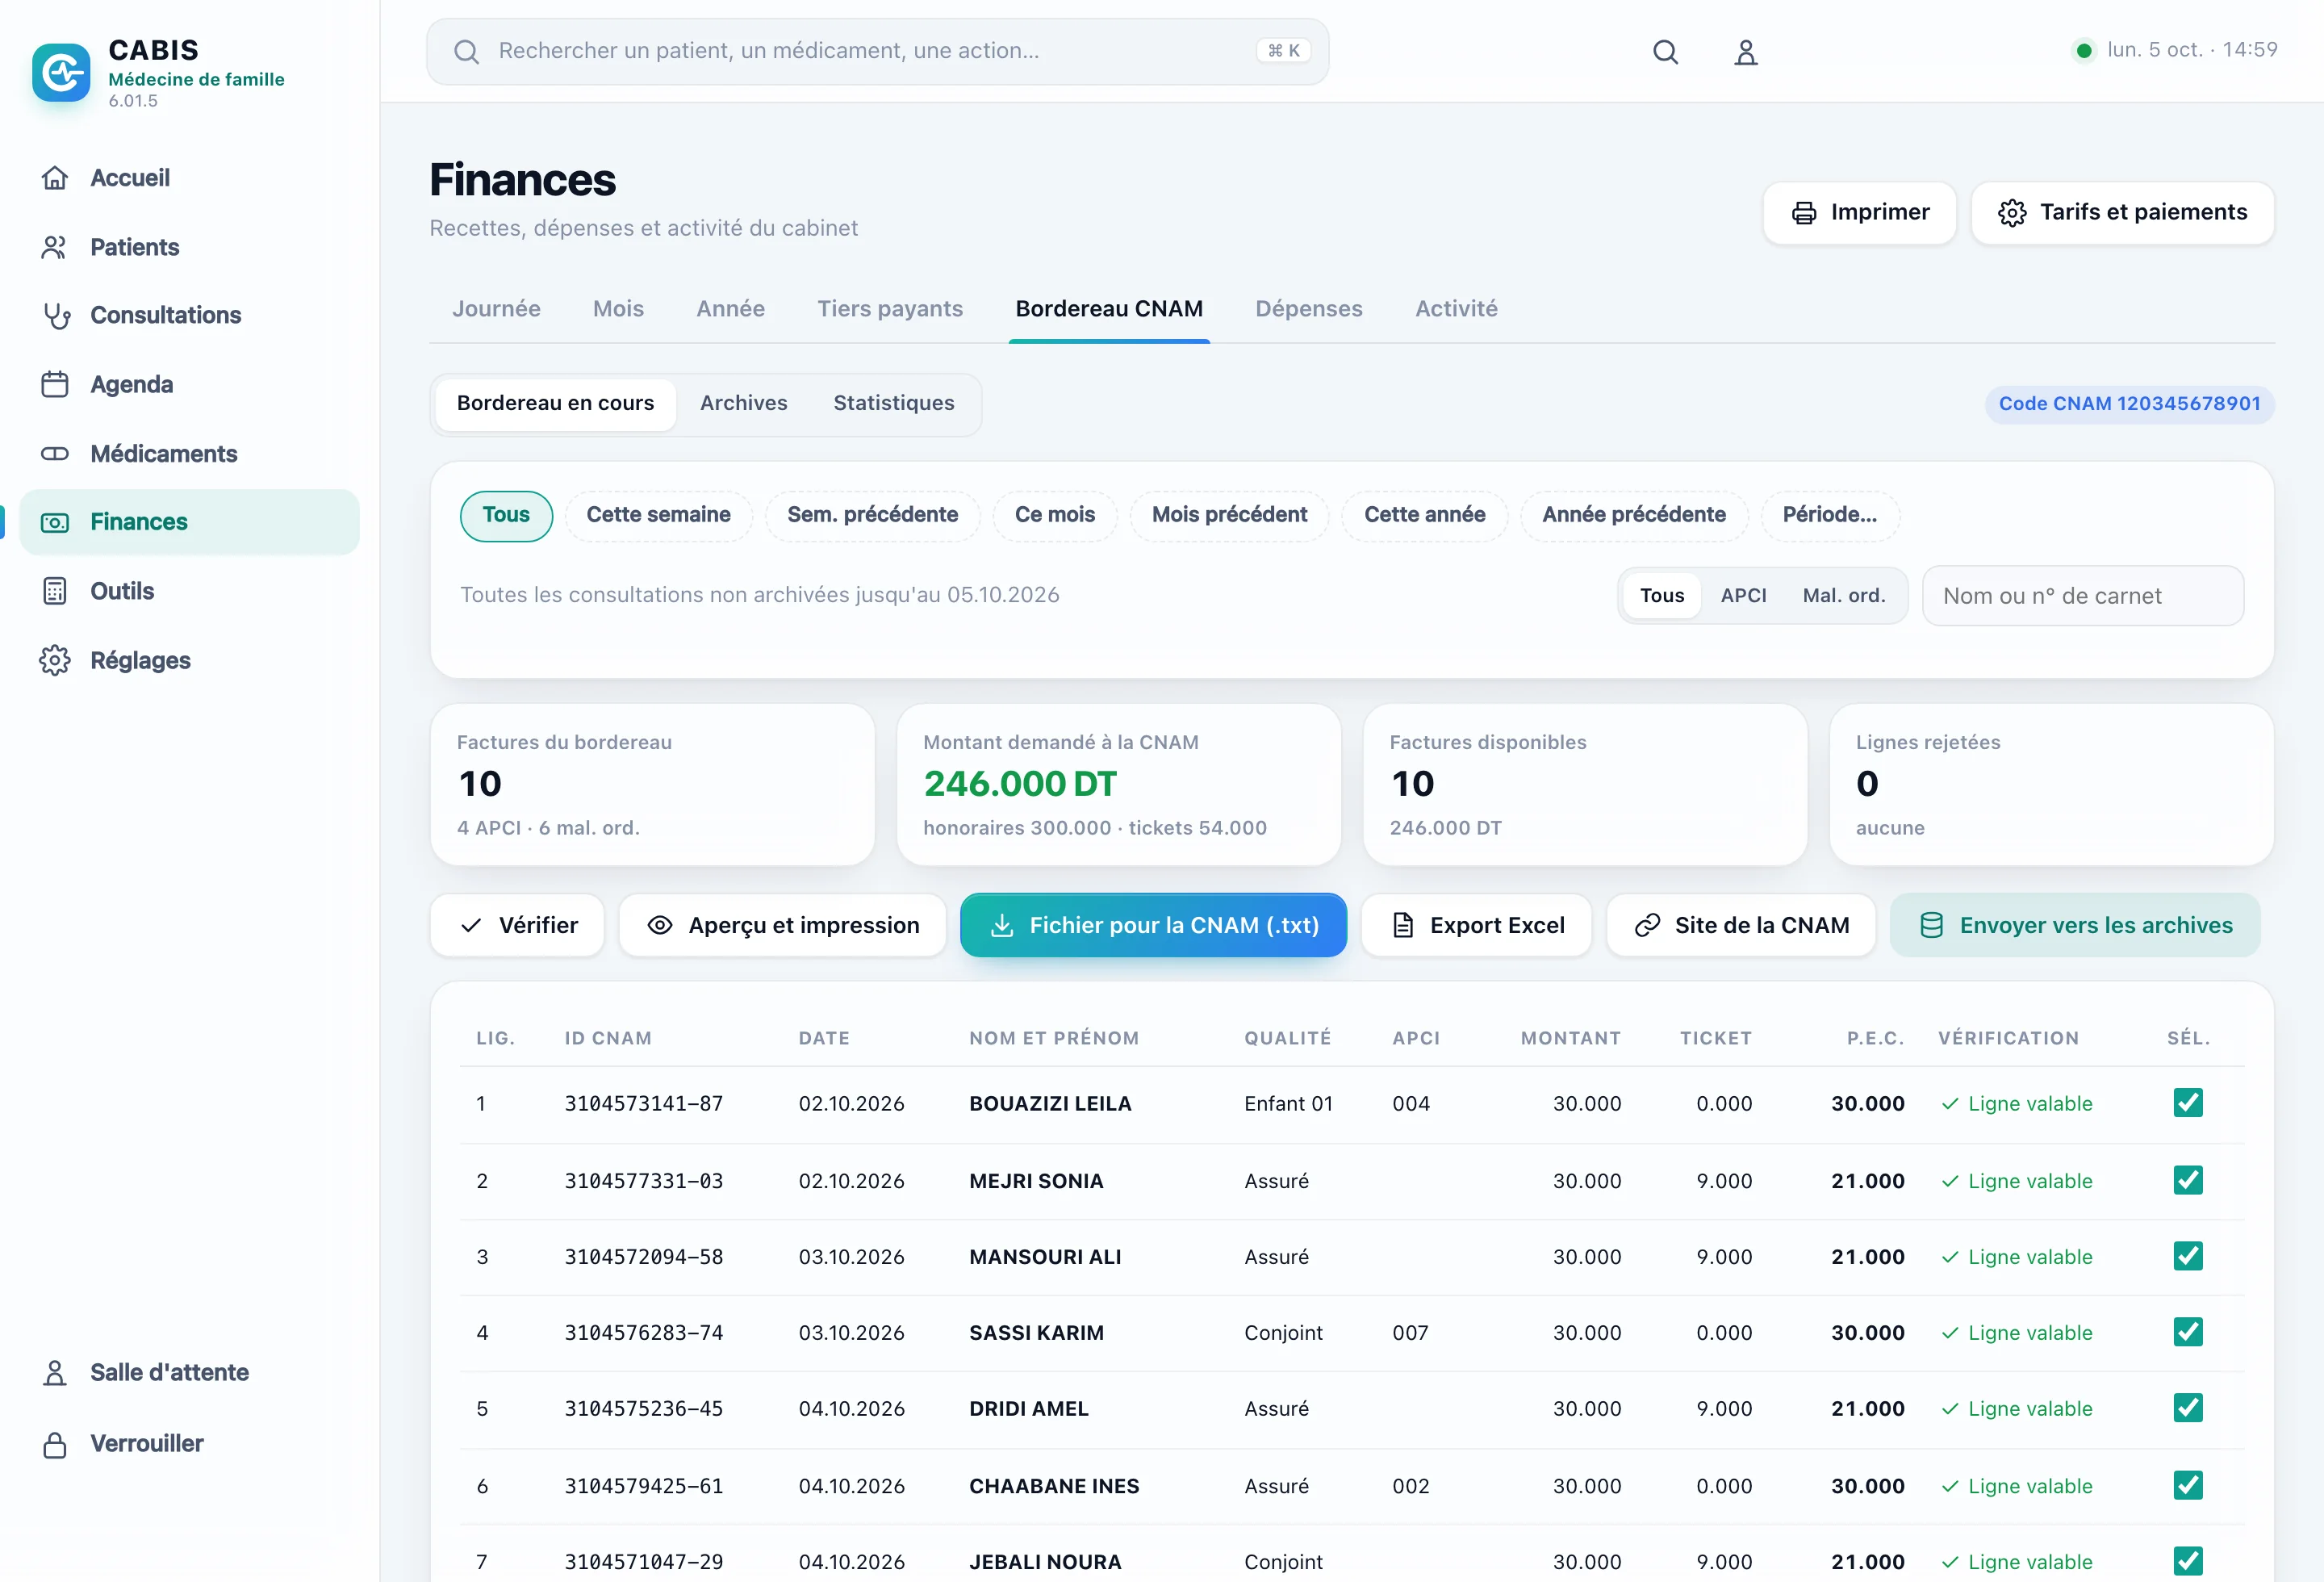Click the eye icon on Aperçu et impression
2324x1582 pixels.
[660, 926]
